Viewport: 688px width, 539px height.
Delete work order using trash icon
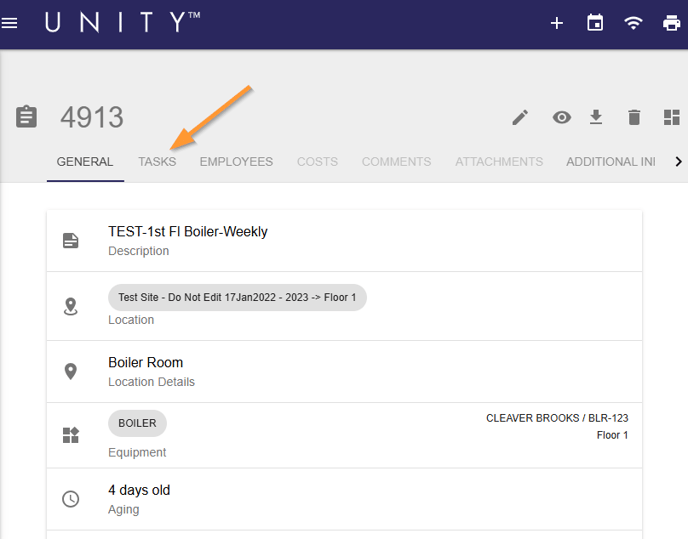tap(634, 117)
